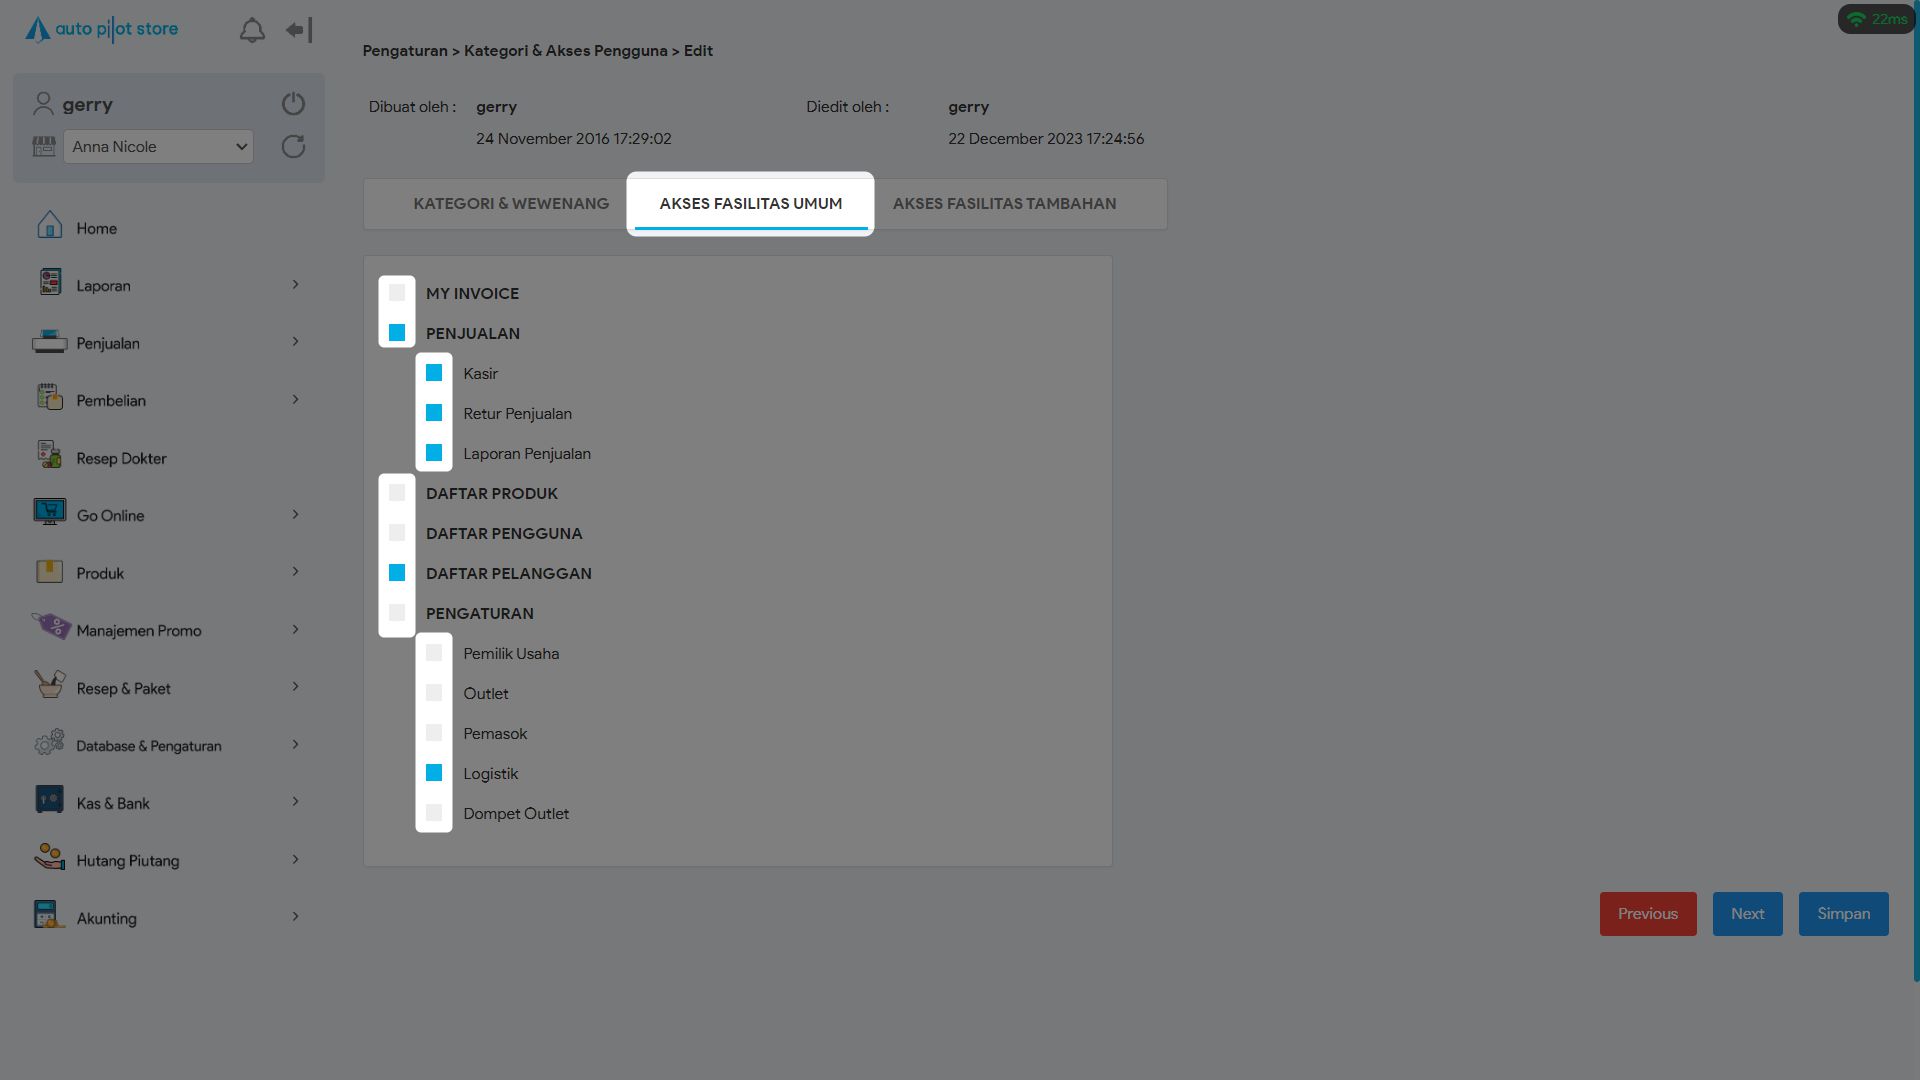
Task: Expand the Manajemen Promo submenu
Action: 295,630
